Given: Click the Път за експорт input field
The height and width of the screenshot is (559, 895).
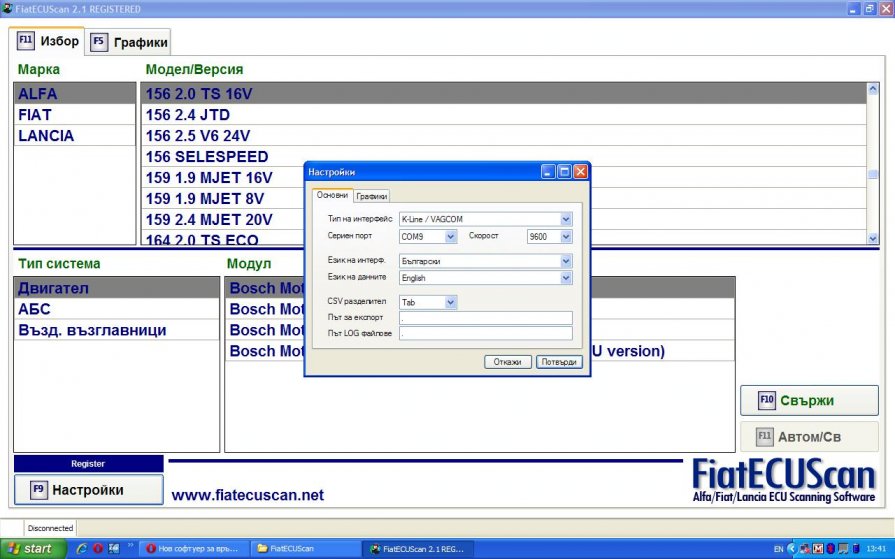Looking at the screenshot, I should (x=485, y=318).
